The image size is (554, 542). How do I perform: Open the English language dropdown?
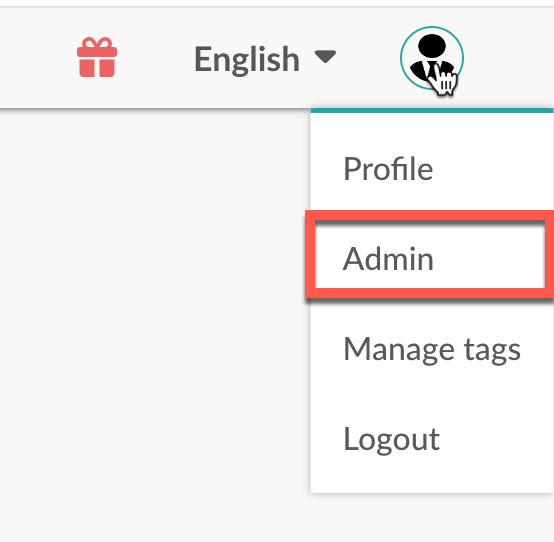(265, 59)
